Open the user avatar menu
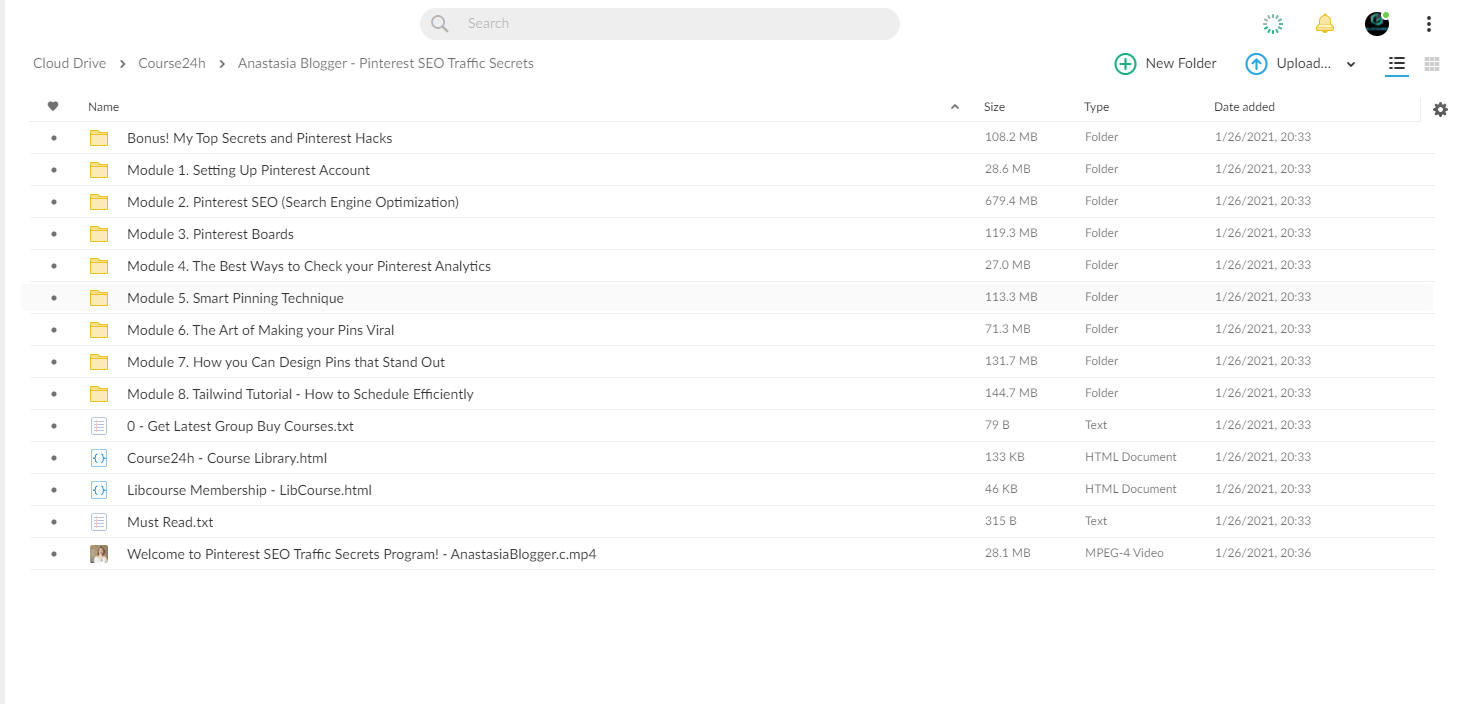Image resolution: width=1461 pixels, height=704 pixels. point(1377,24)
